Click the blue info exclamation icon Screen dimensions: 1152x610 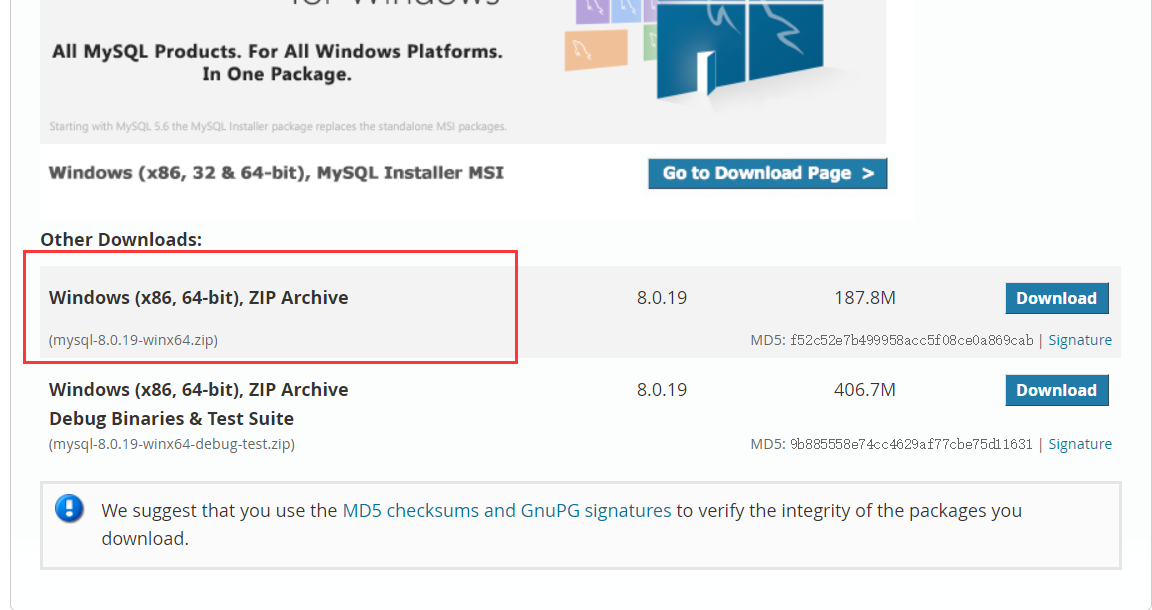click(x=69, y=508)
